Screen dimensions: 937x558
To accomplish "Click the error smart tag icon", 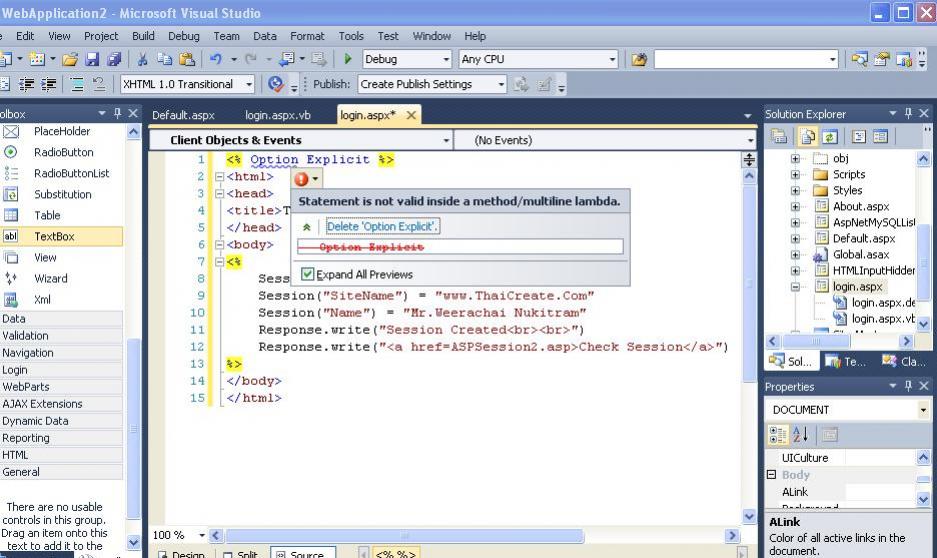I will (301, 179).
